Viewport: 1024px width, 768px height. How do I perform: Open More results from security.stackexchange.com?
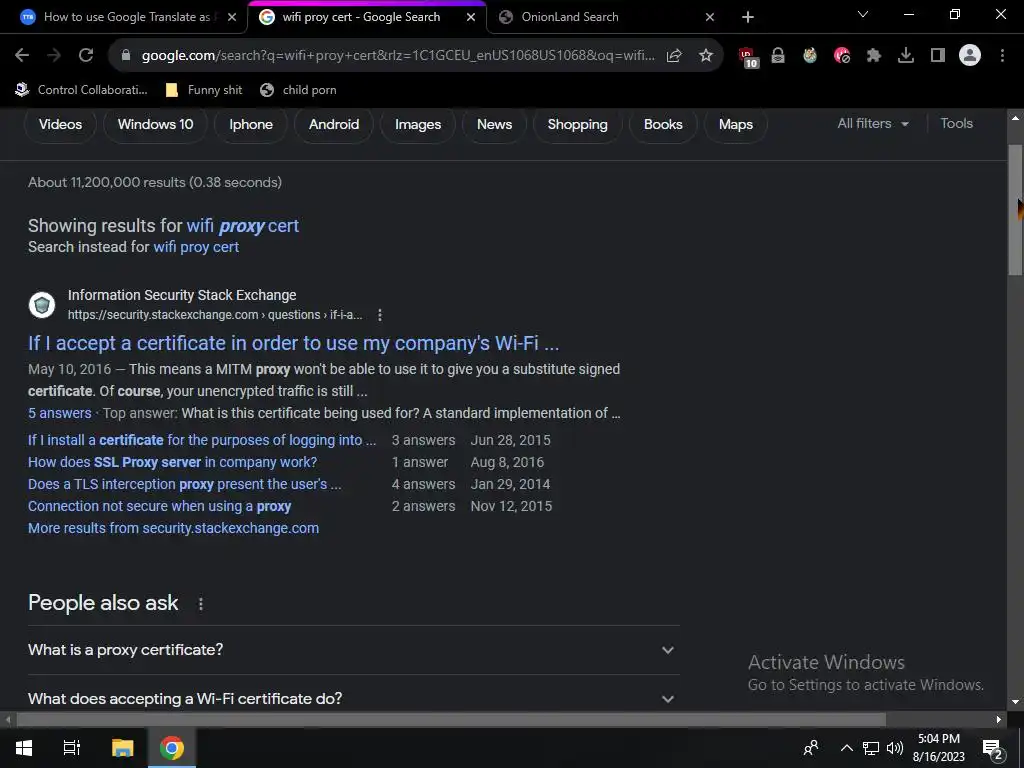(x=173, y=528)
